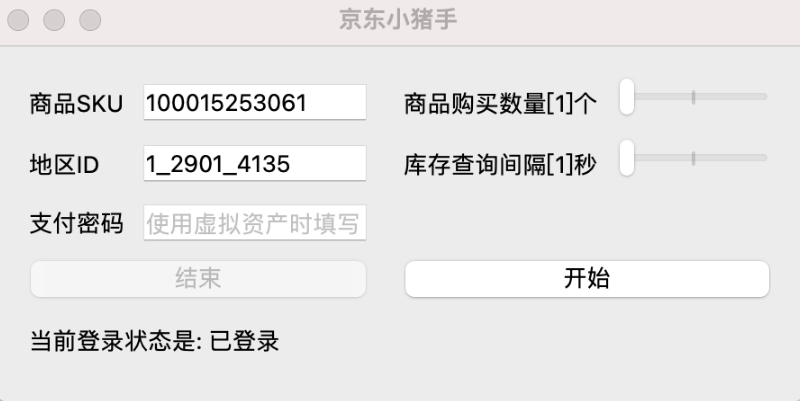The image size is (800, 401).
Task: Close the 京东小猪手 window
Action: [18, 20]
